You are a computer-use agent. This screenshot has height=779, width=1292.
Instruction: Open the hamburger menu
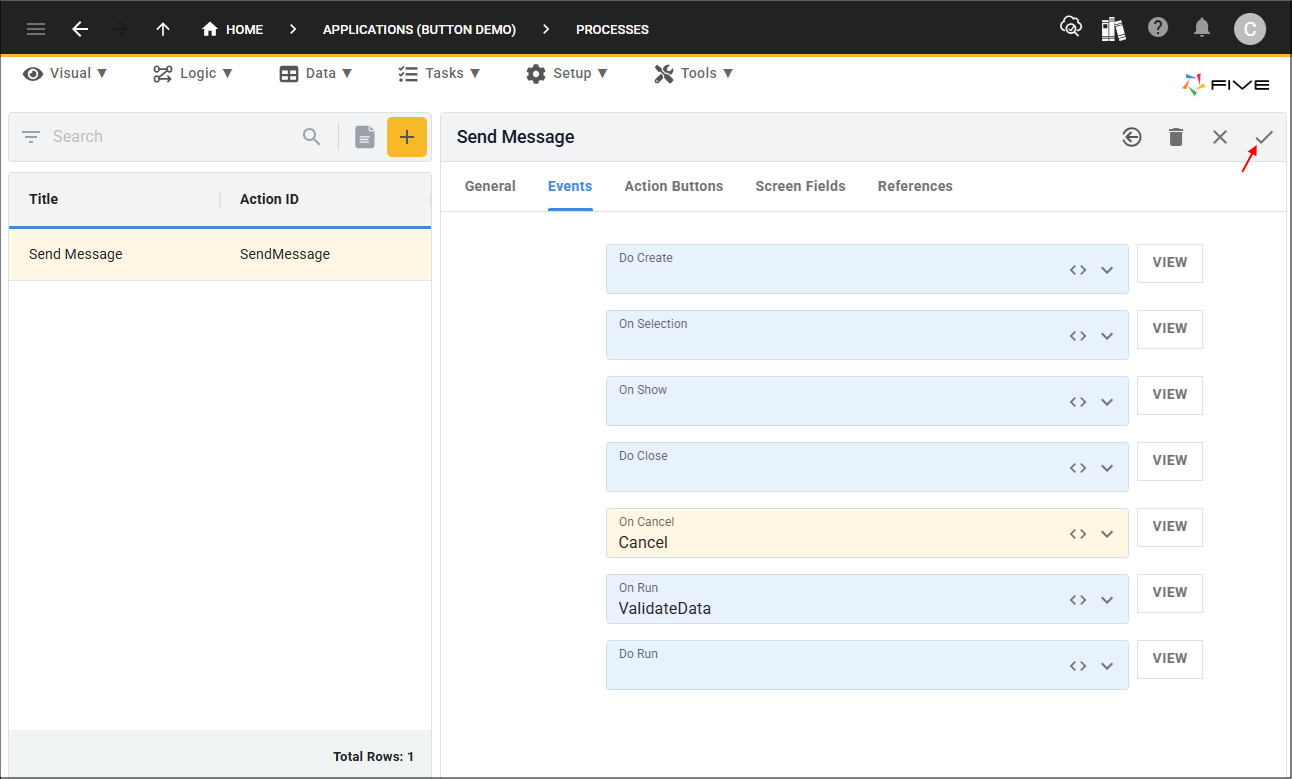tap(36, 29)
